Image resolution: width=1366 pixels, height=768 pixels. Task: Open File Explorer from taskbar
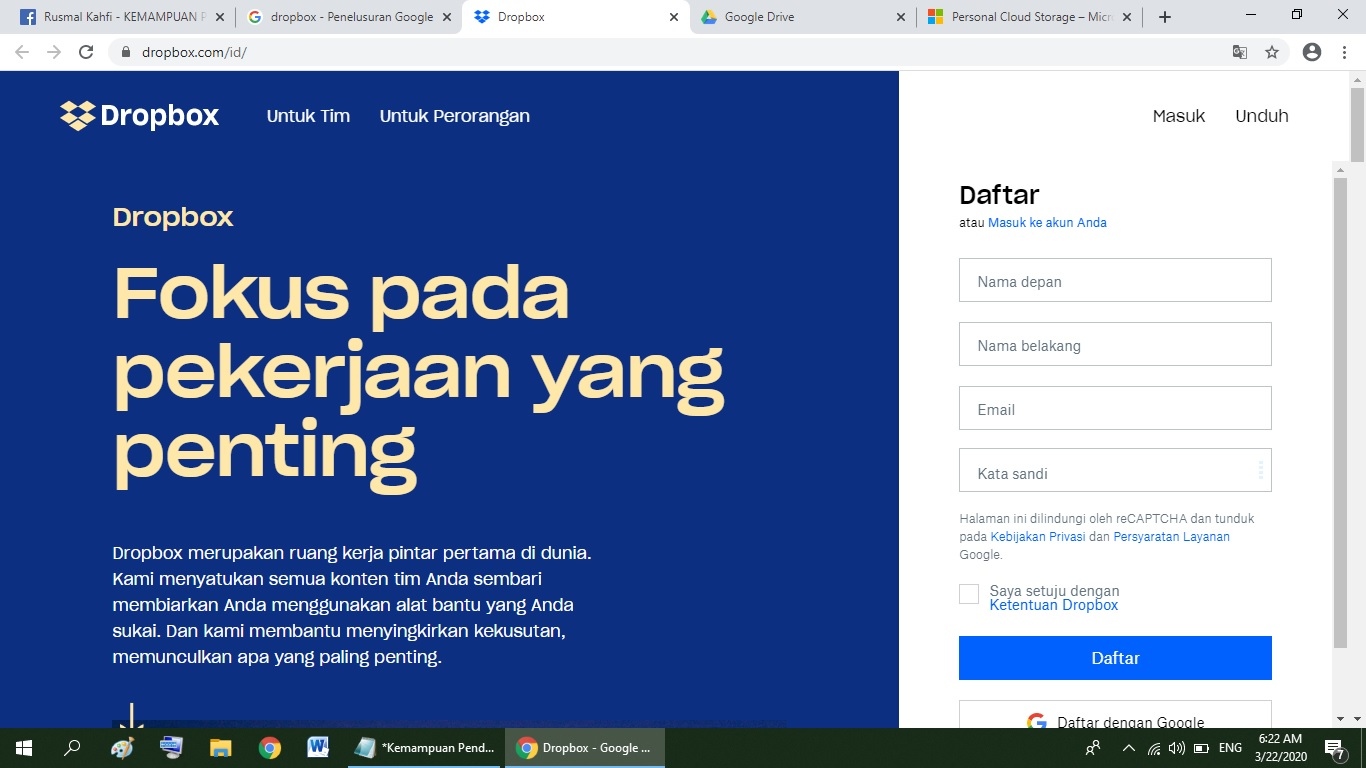[220, 748]
